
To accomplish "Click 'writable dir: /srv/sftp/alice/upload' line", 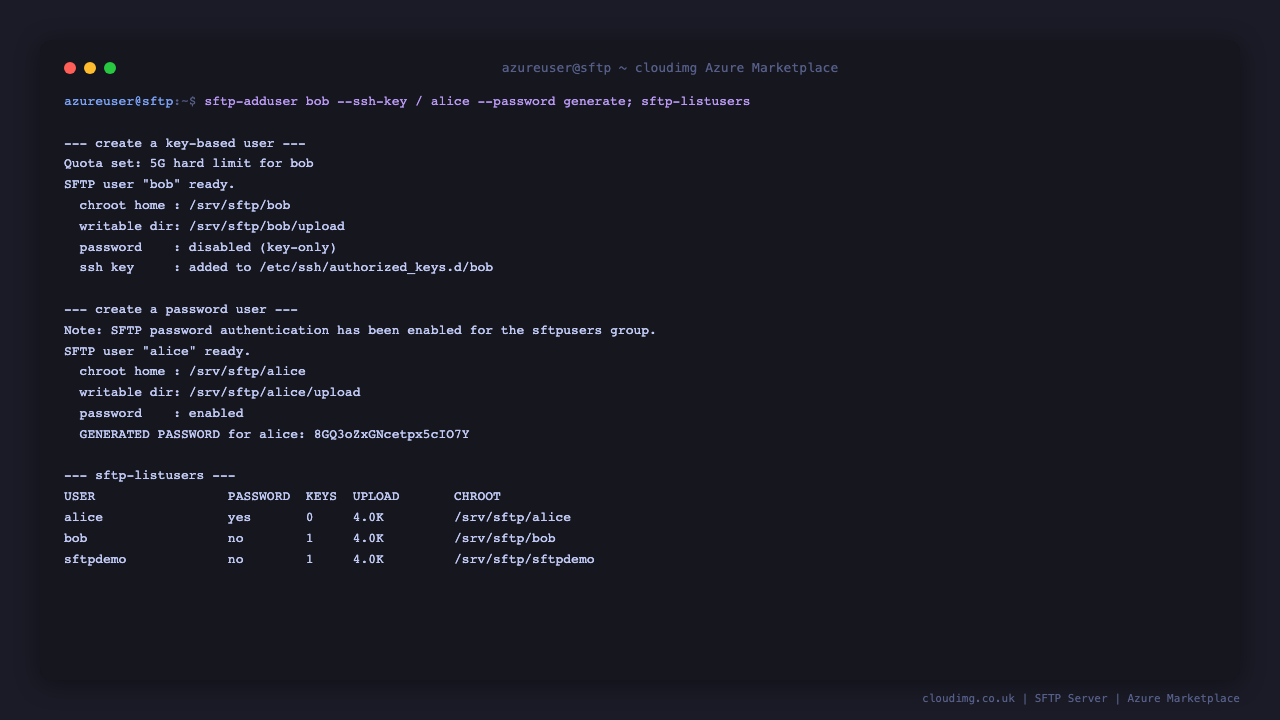I will click(220, 392).
